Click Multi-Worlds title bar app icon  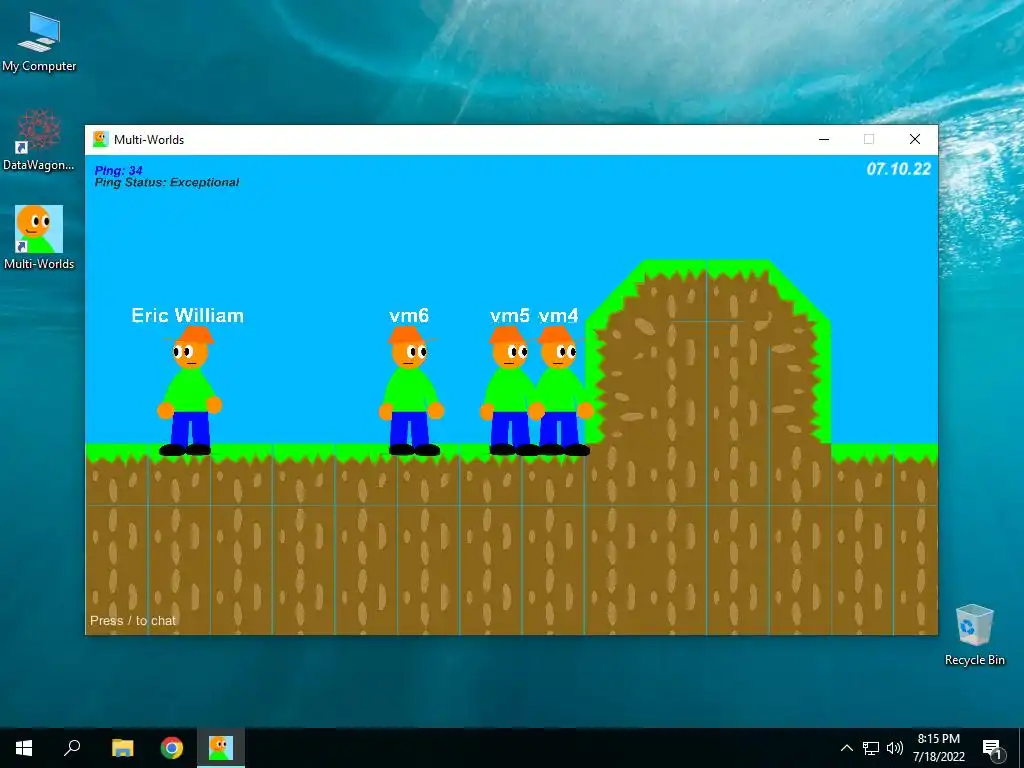(x=100, y=139)
